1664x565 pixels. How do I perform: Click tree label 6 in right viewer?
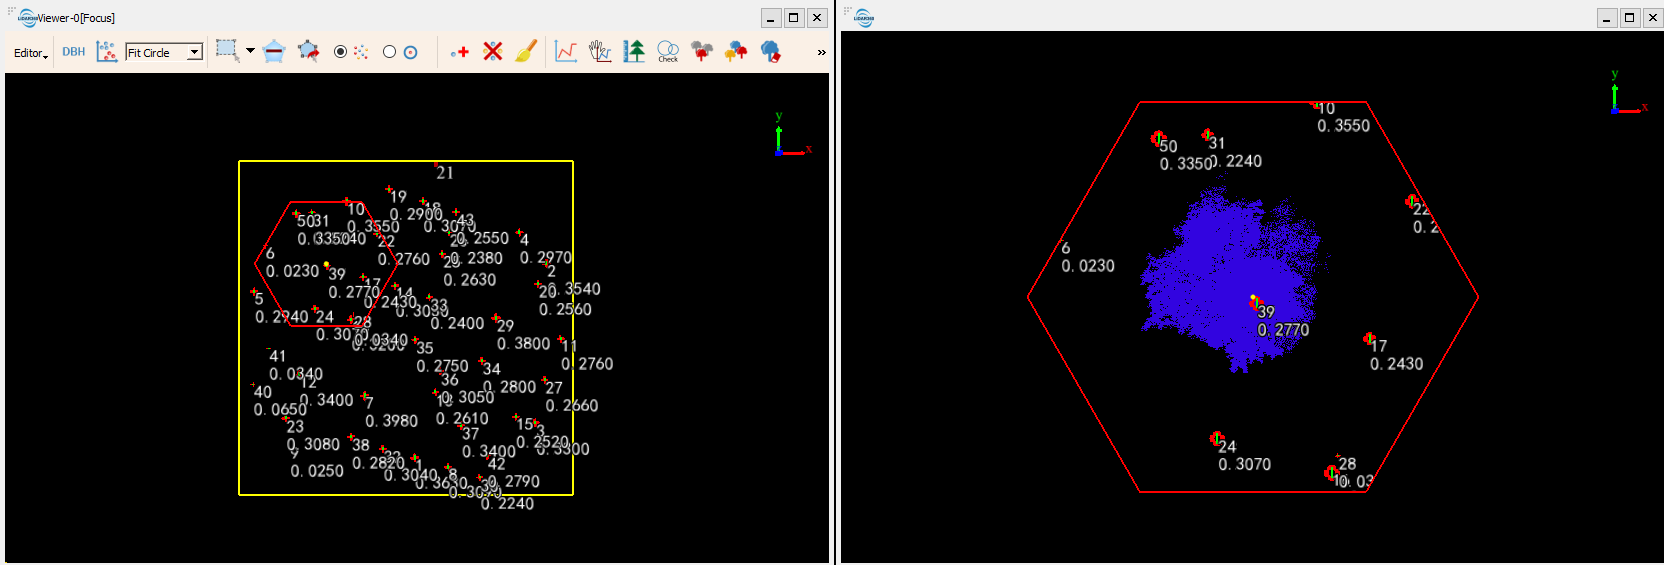[x=1066, y=248]
